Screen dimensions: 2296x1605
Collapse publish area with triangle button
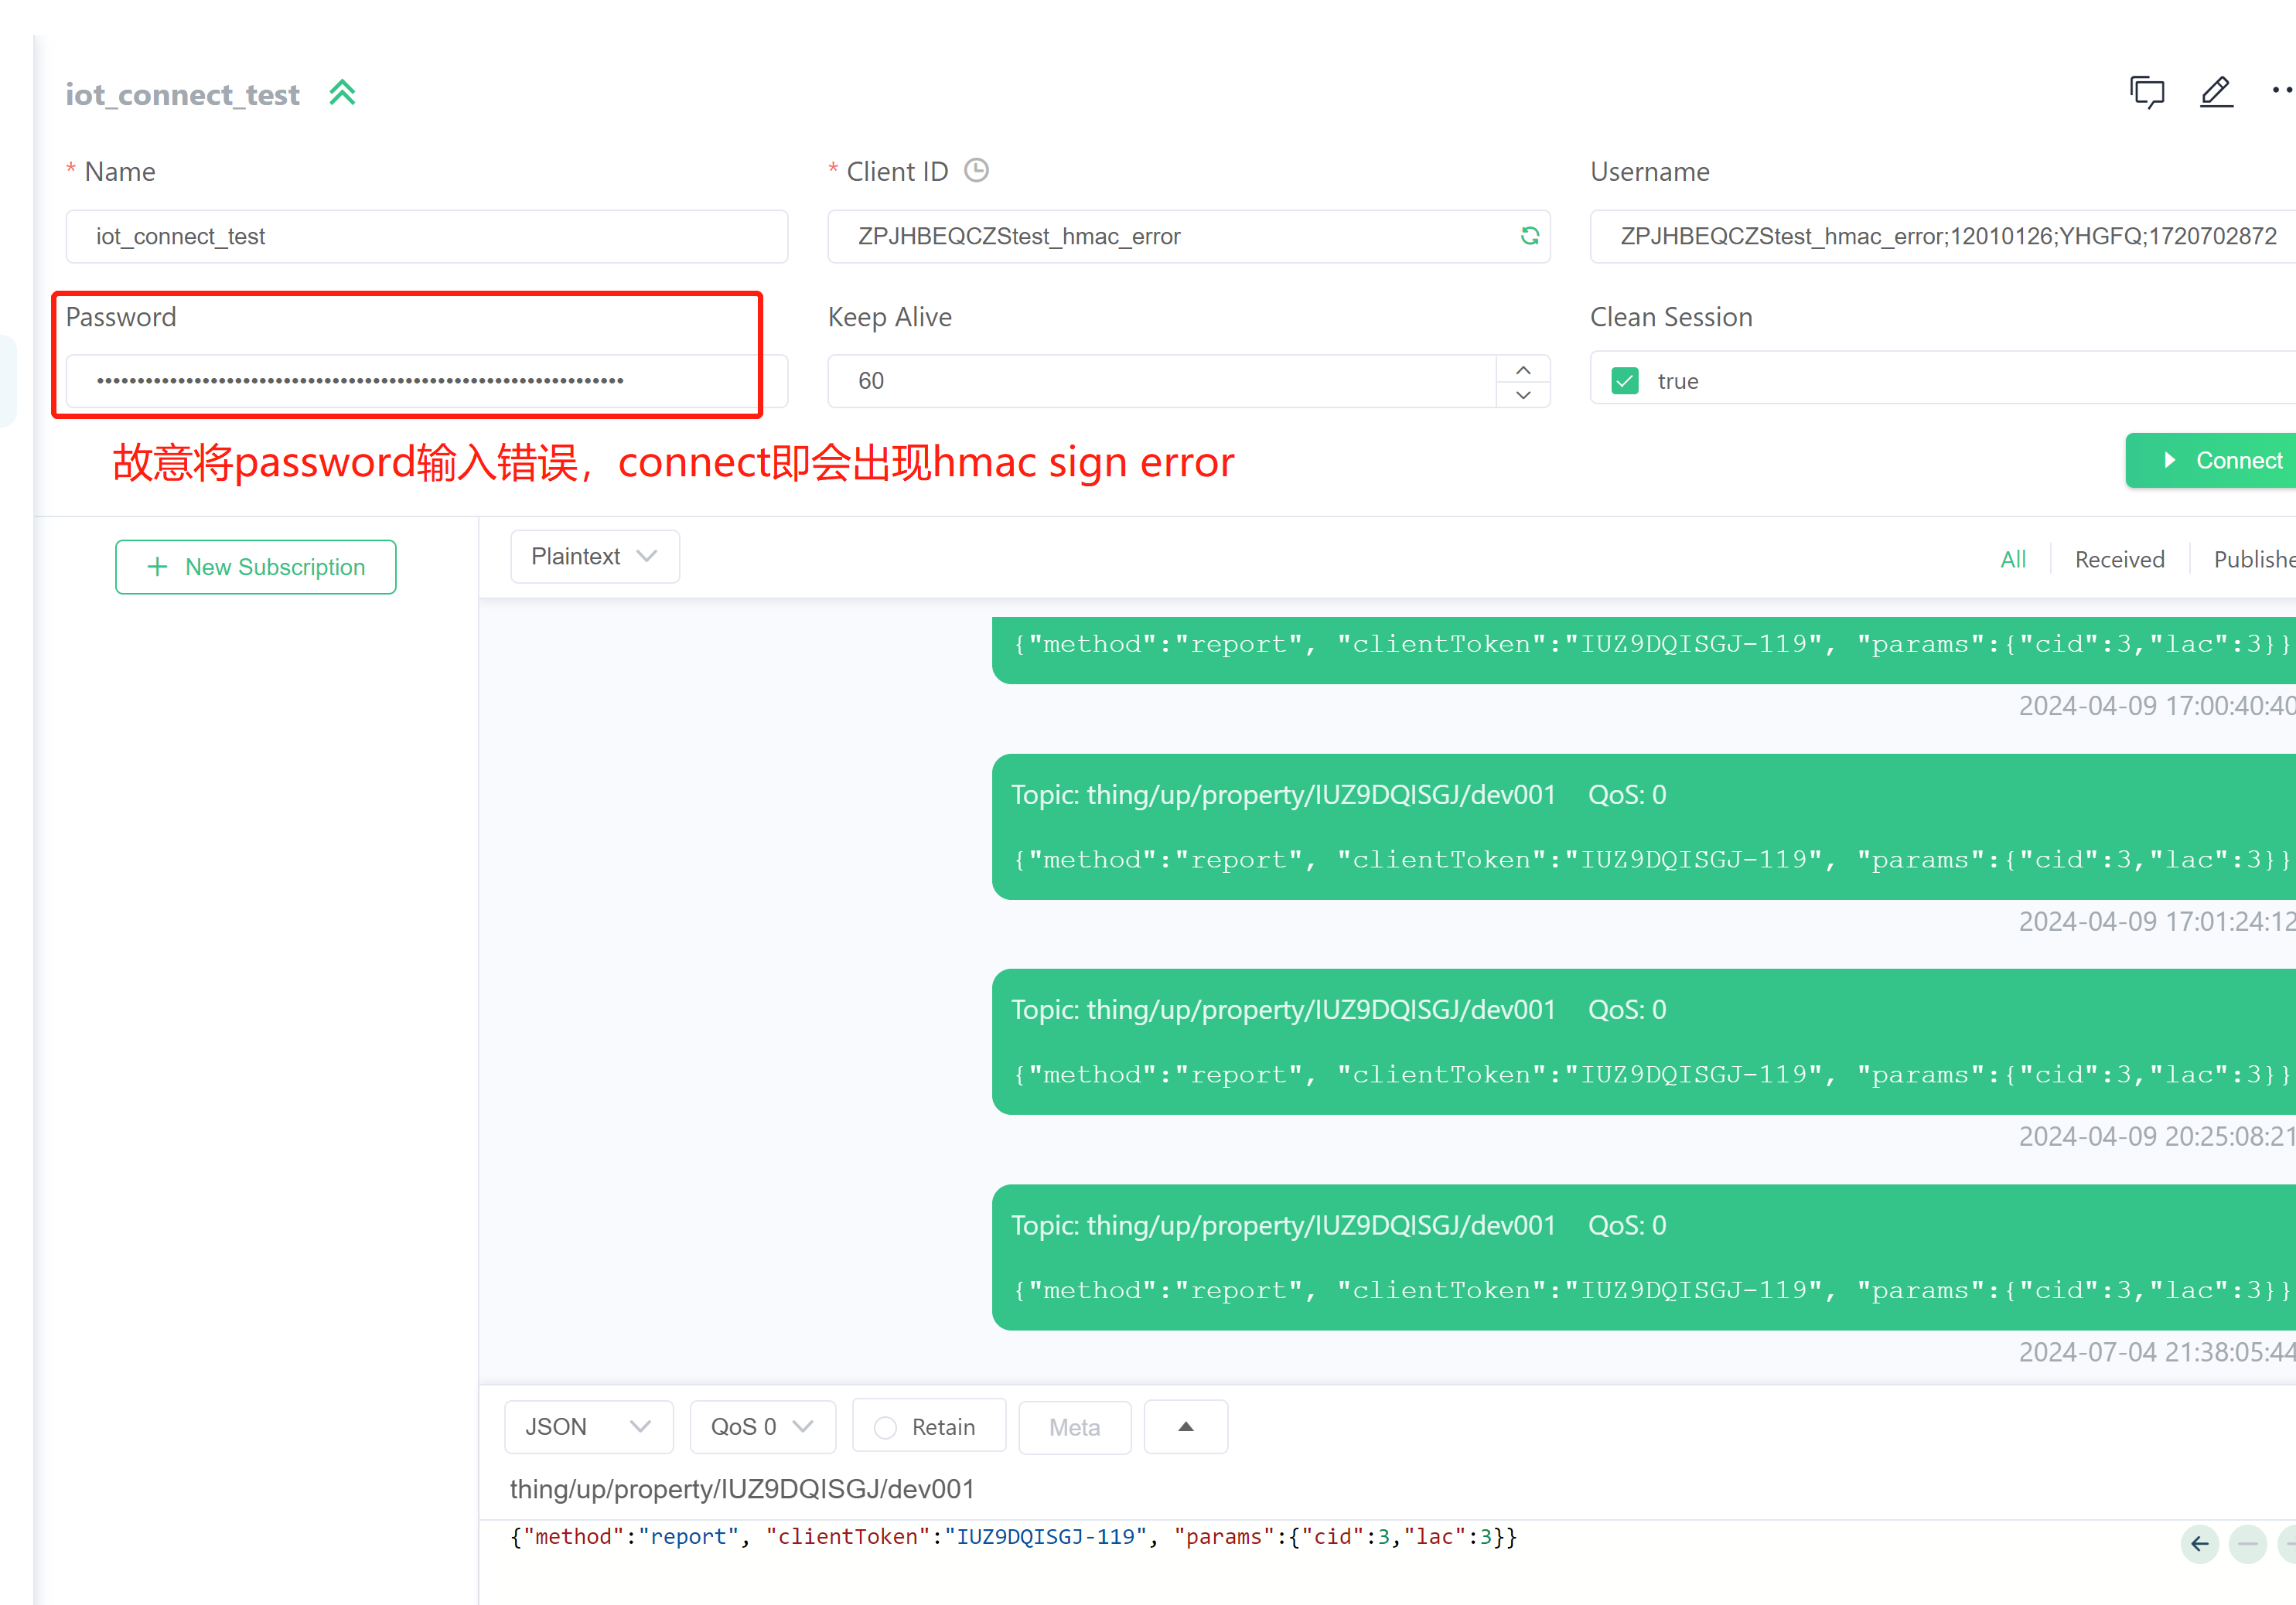(1185, 1427)
